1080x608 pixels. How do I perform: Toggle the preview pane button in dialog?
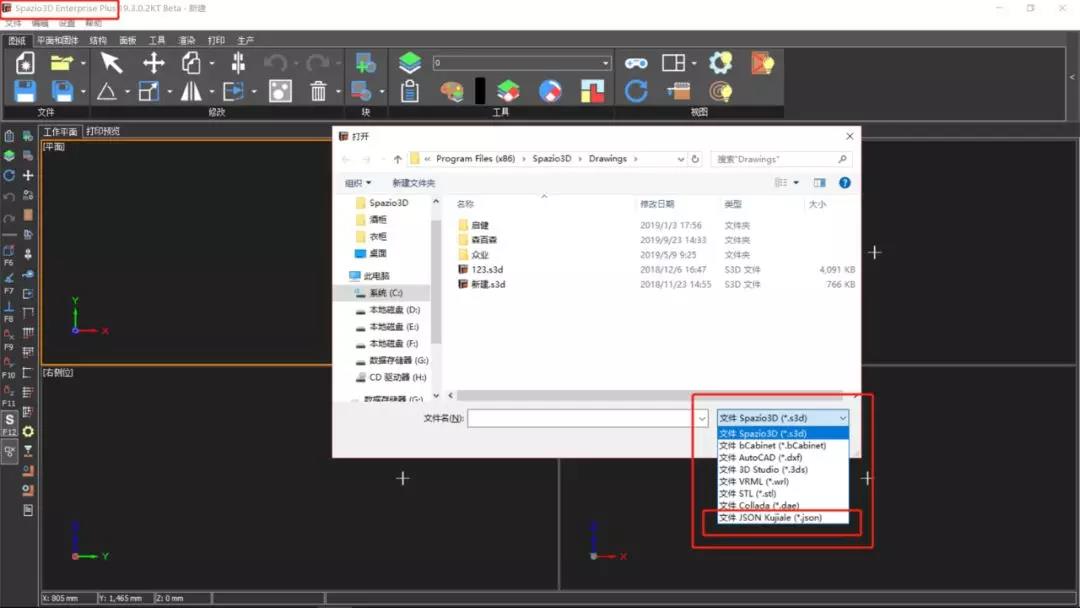[x=819, y=182]
